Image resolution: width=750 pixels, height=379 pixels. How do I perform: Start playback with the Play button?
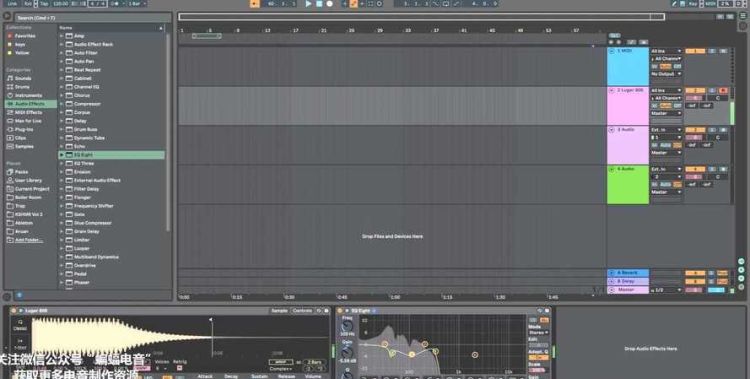pos(309,4)
